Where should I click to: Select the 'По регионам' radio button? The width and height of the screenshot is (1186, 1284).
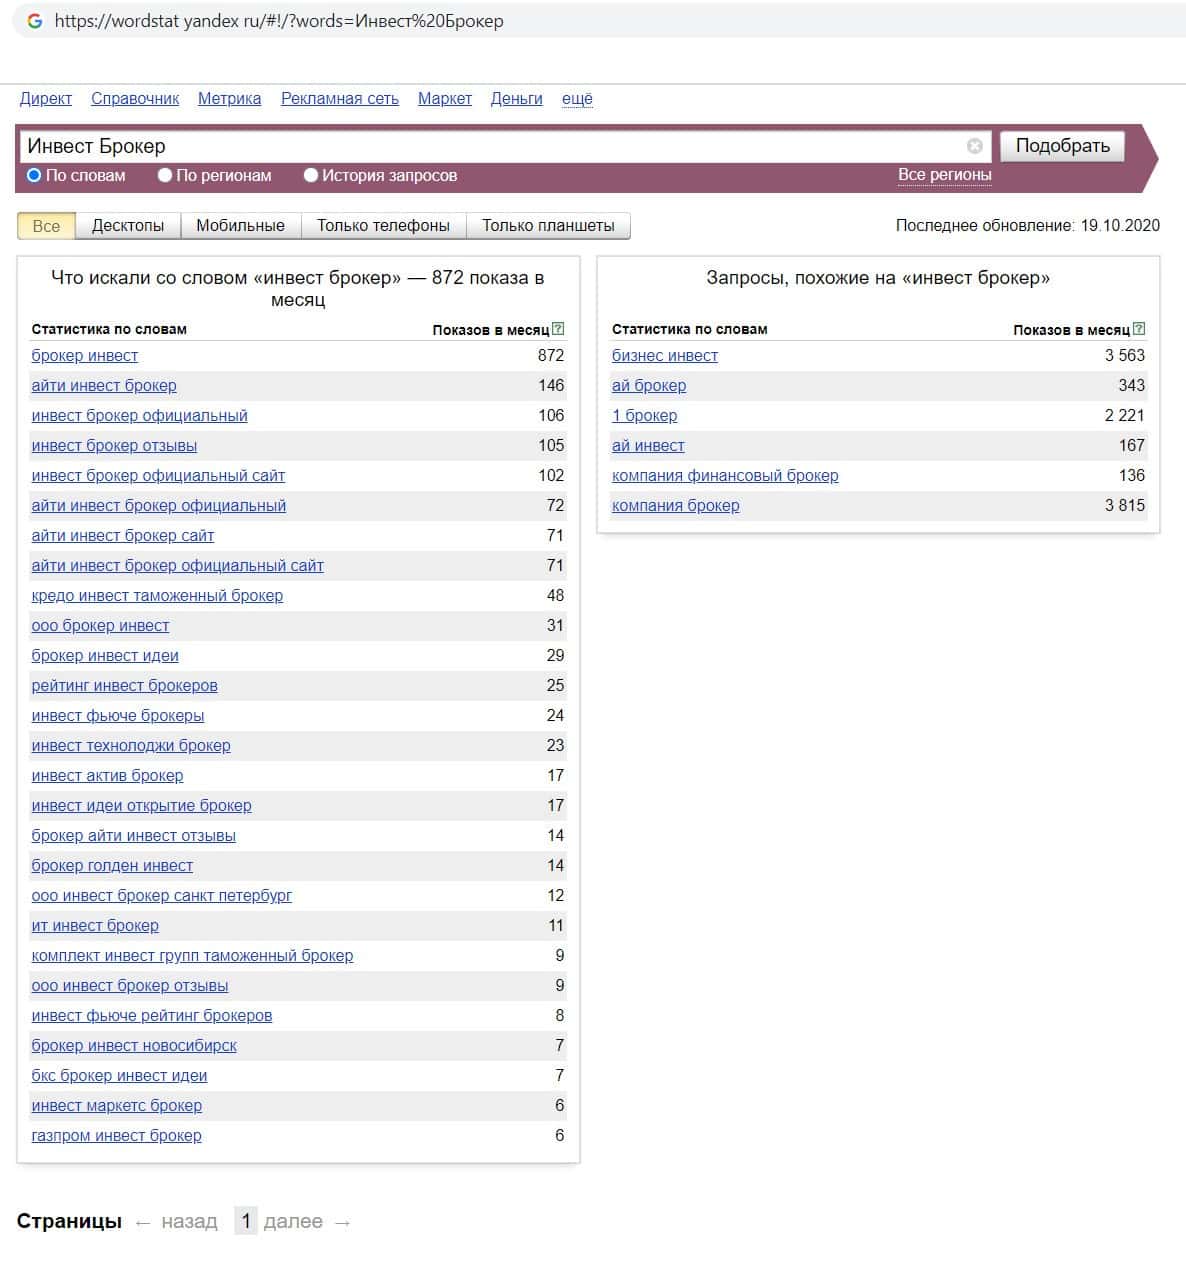[165, 175]
